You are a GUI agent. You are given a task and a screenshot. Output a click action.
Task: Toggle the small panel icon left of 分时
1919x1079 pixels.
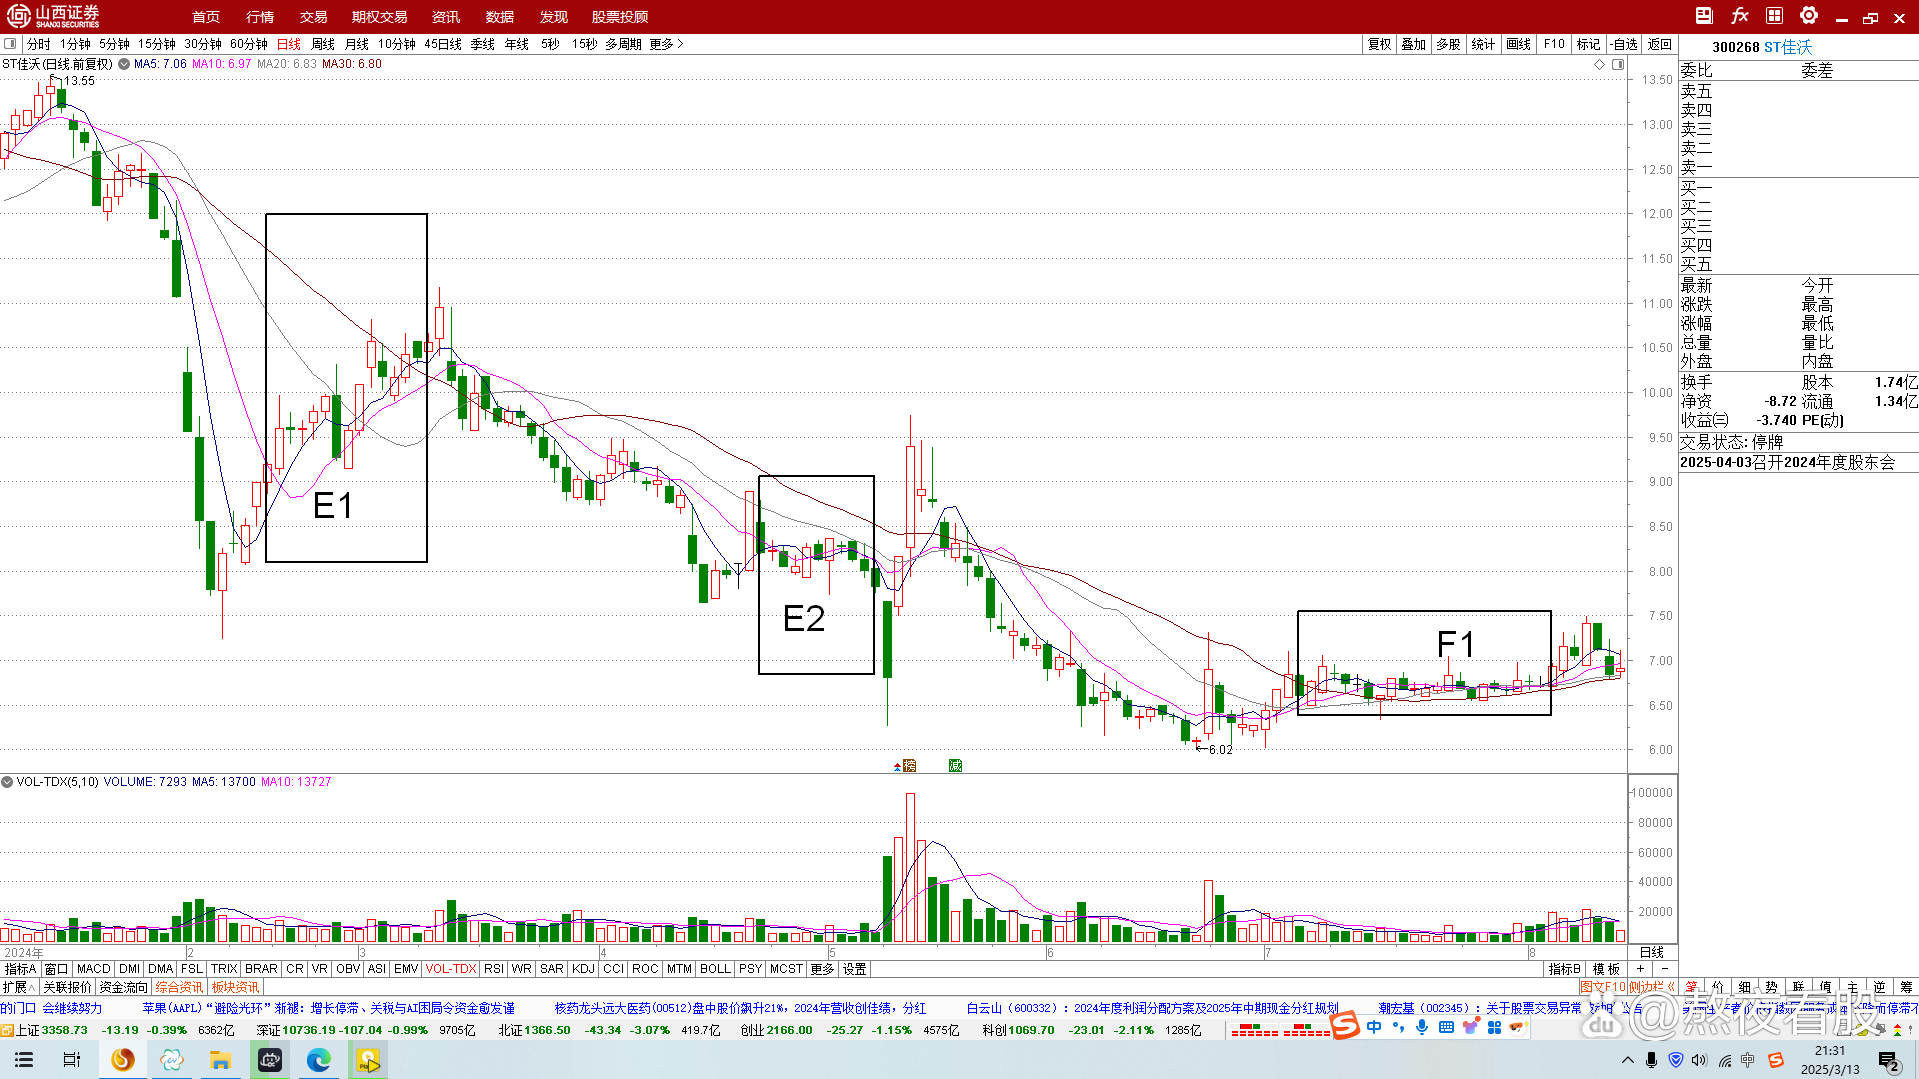10,44
